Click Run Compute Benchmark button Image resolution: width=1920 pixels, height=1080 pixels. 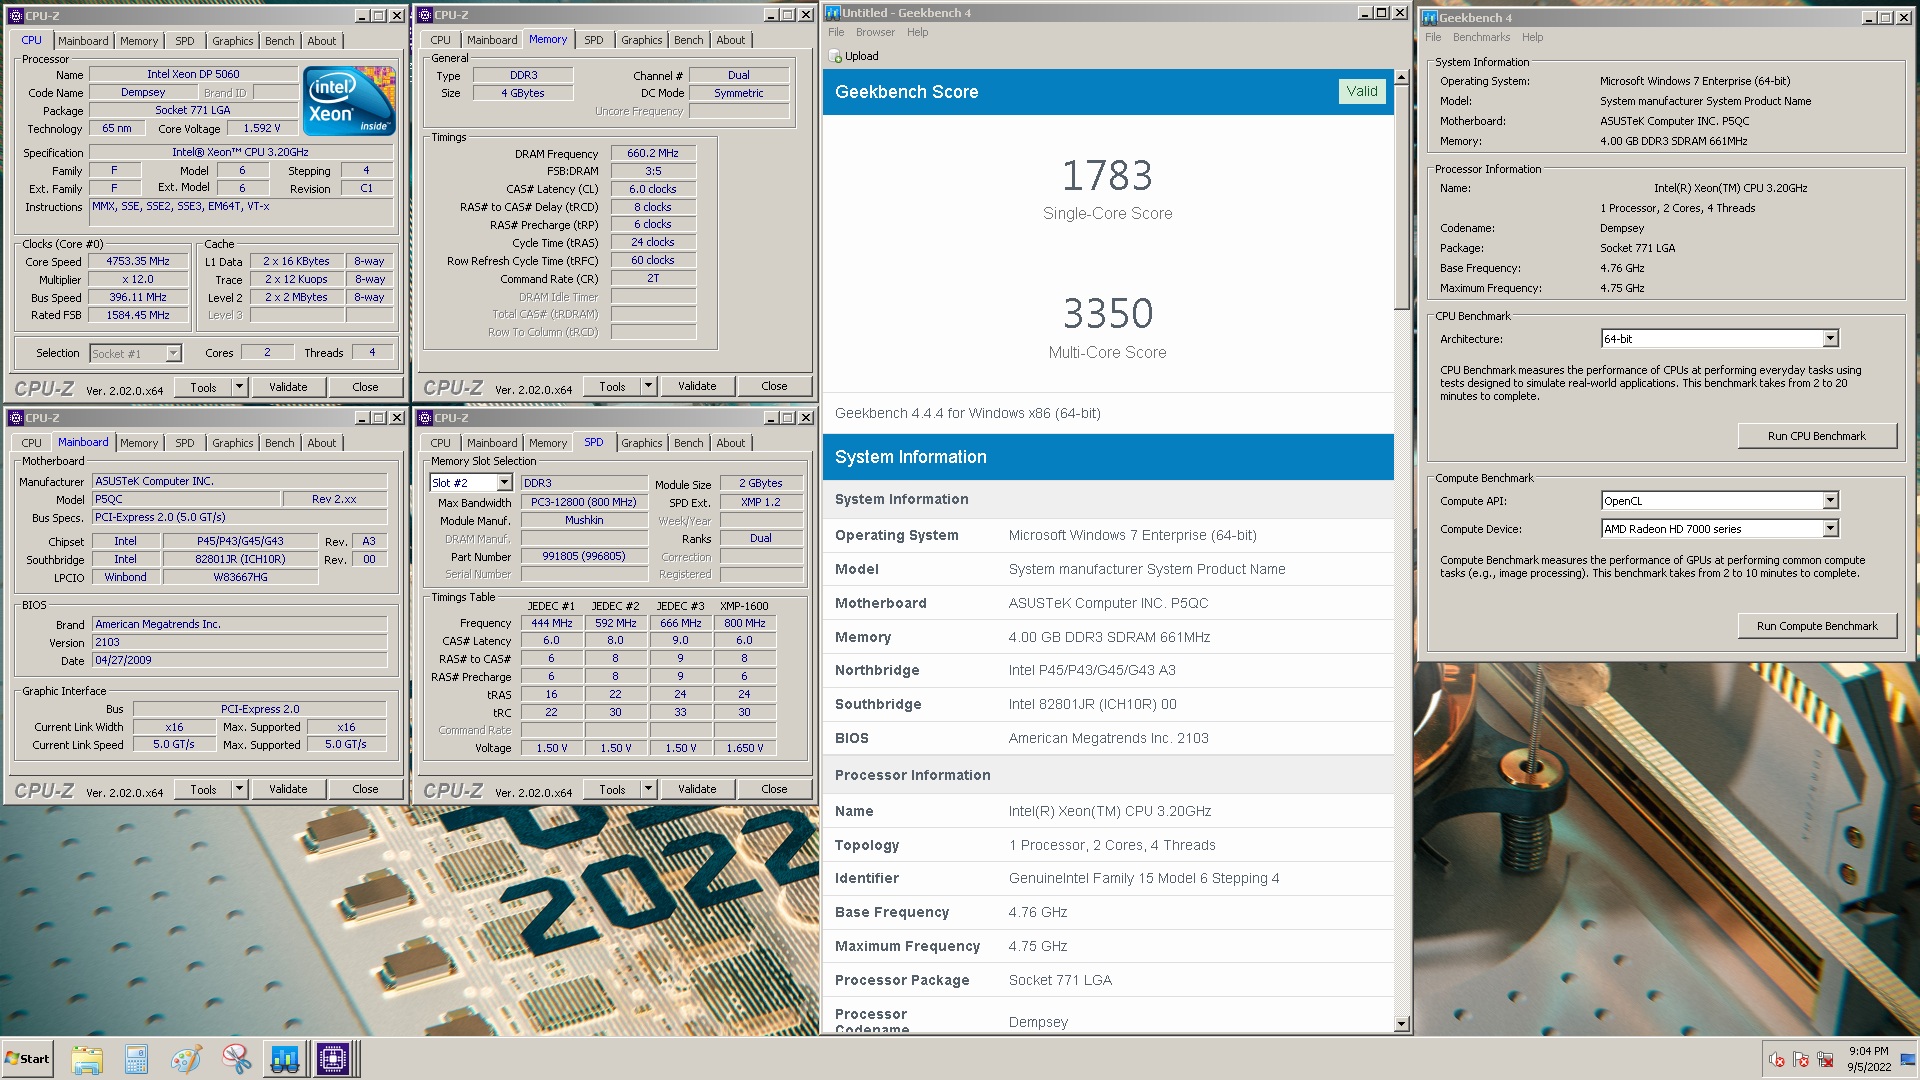pyautogui.click(x=1816, y=626)
